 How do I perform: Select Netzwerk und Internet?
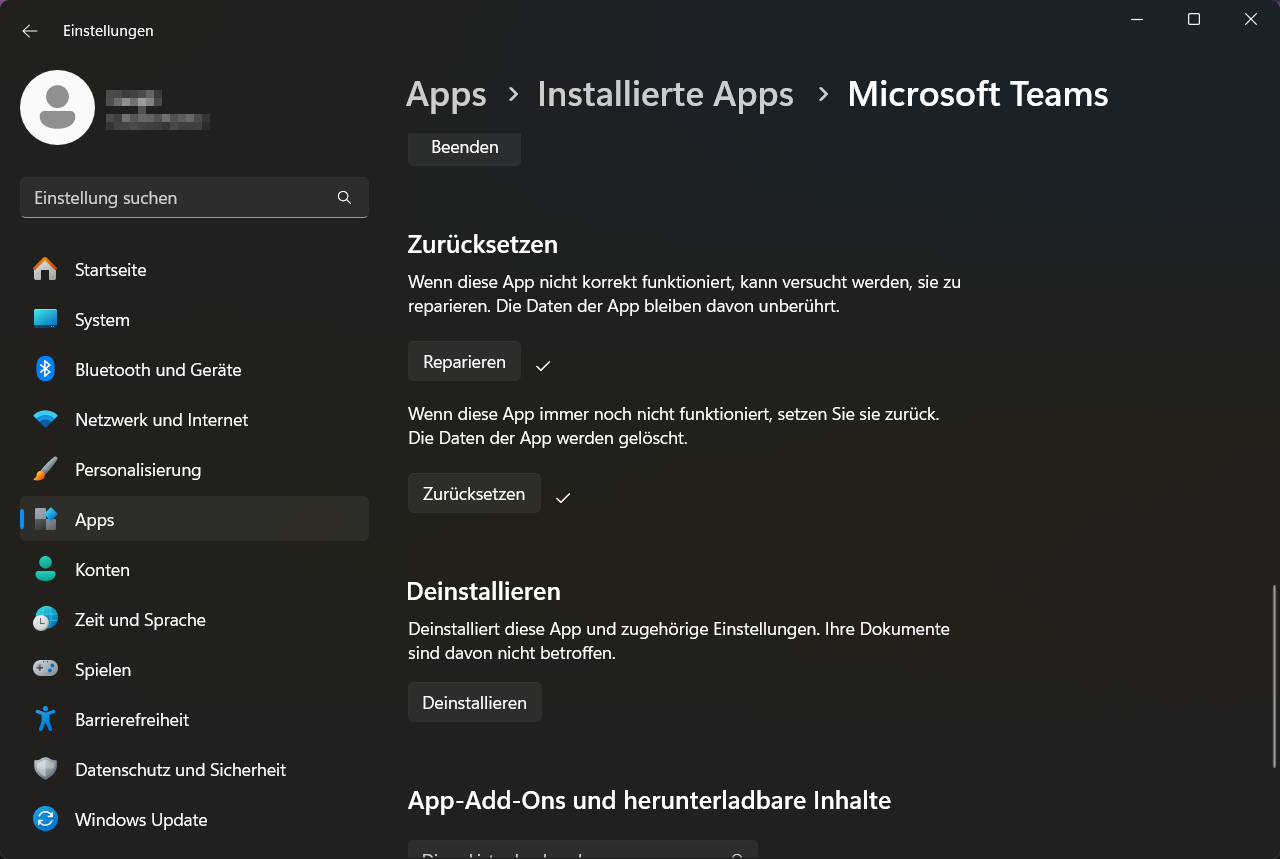(x=194, y=420)
